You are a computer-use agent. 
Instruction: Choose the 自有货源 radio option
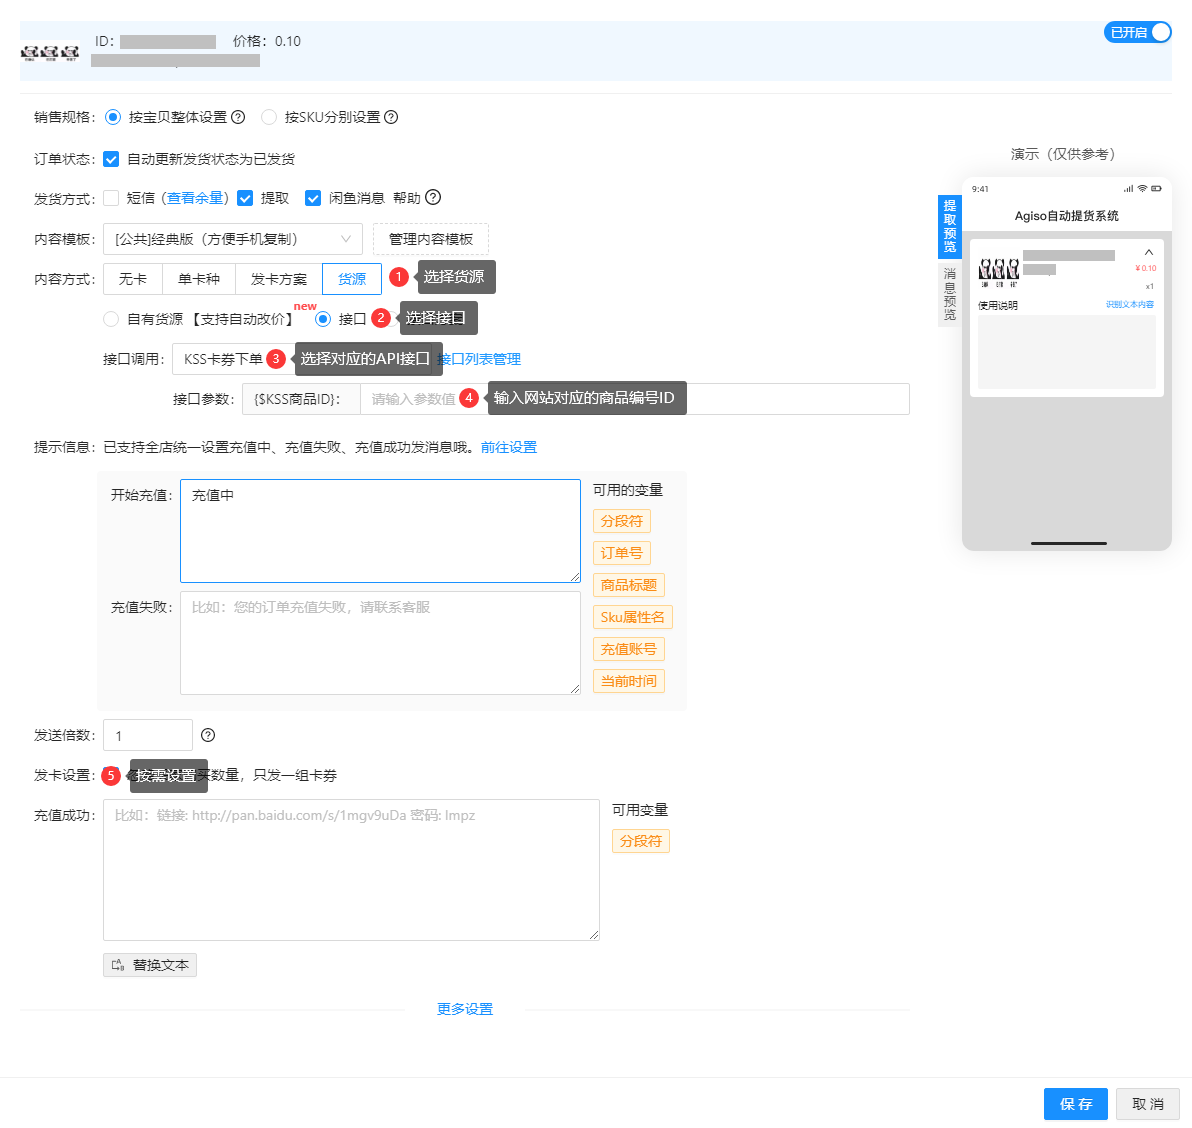point(111,319)
